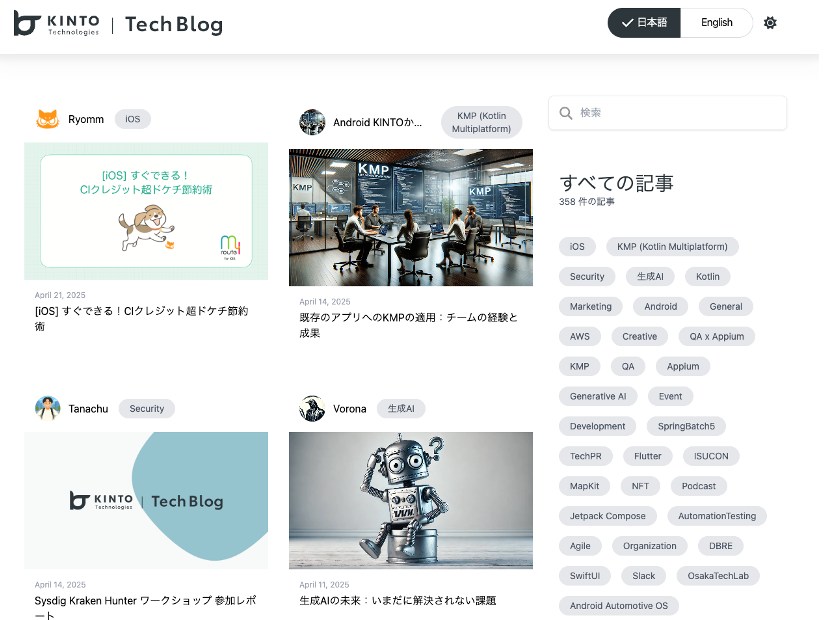Click Vorona's author avatar
The image size is (840, 620).
pos(312,408)
